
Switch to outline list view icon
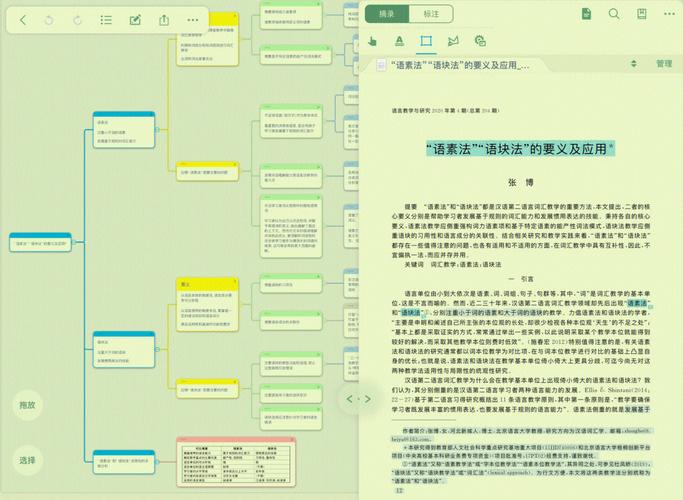[x=106, y=20]
